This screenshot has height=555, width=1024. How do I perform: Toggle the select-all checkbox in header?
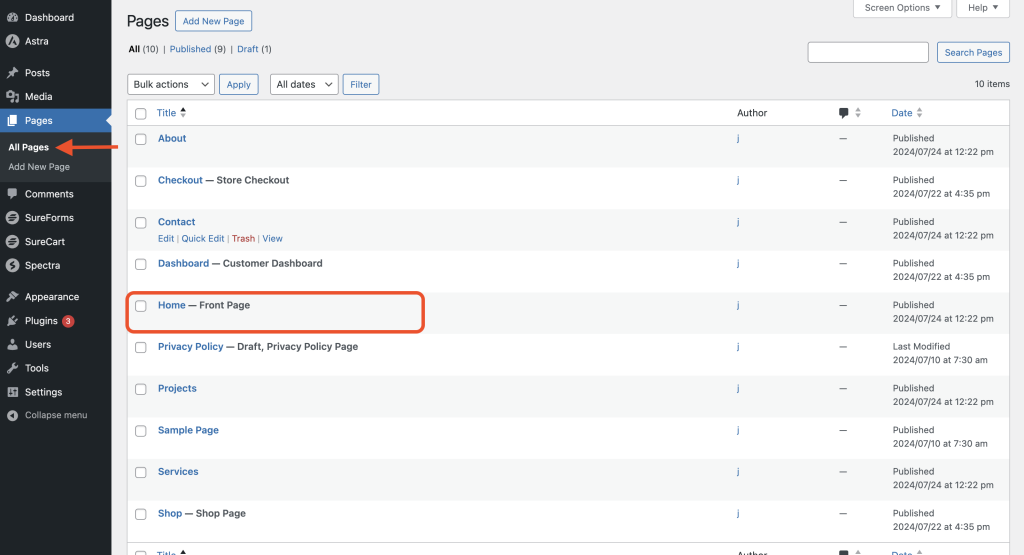click(x=140, y=114)
